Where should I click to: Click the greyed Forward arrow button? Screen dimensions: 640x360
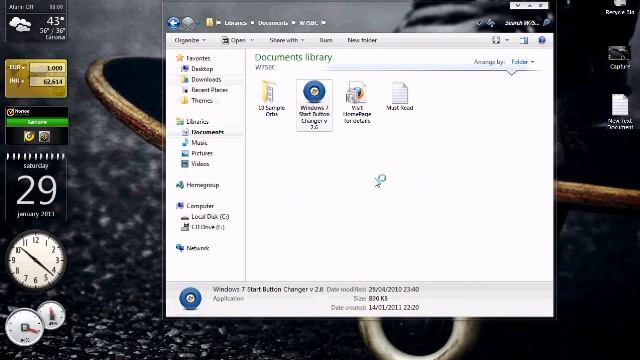tap(187, 23)
